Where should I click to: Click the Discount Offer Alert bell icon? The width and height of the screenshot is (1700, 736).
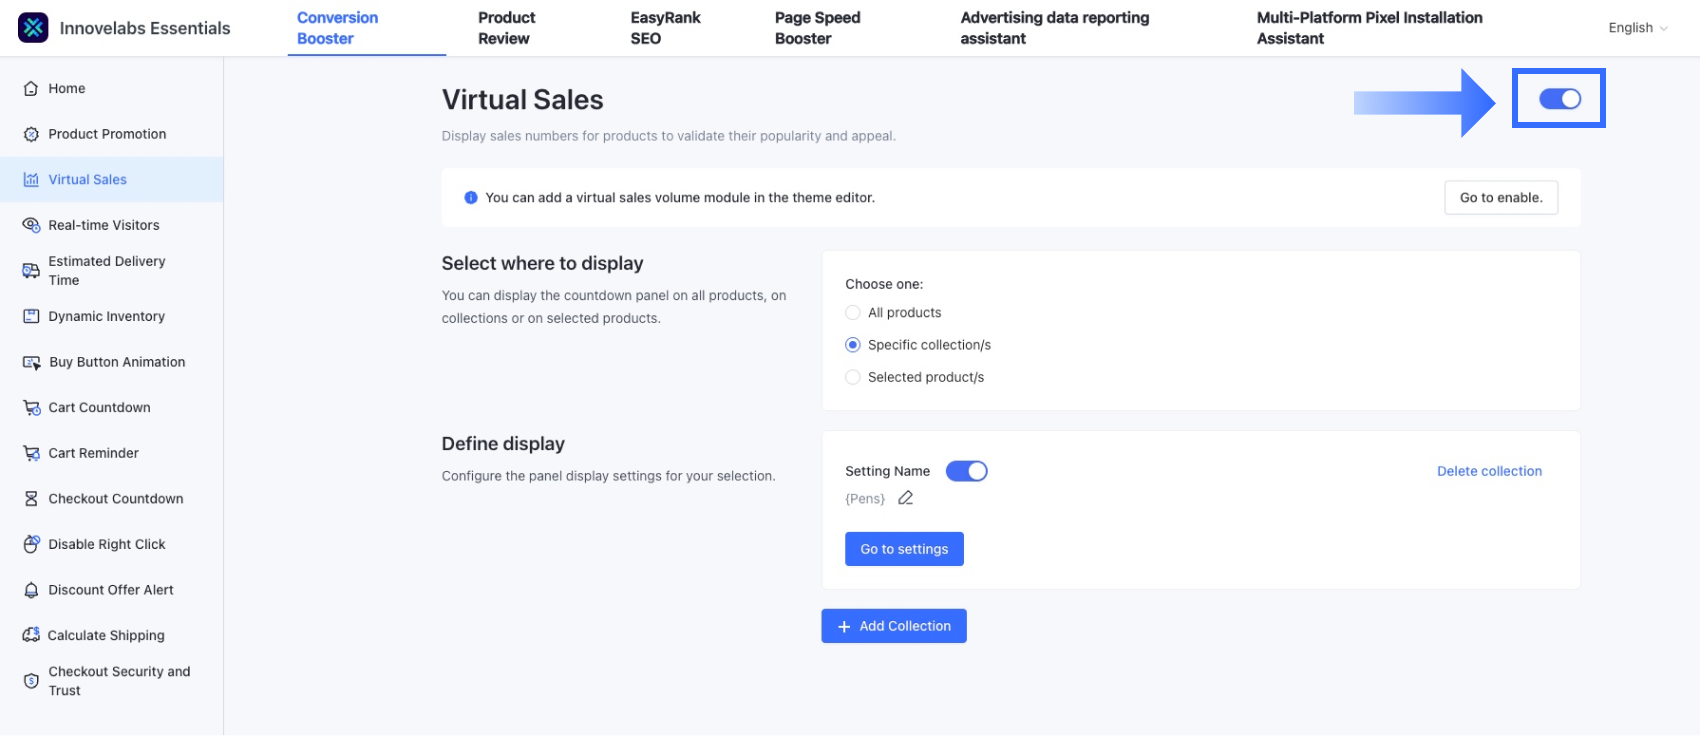click(31, 590)
